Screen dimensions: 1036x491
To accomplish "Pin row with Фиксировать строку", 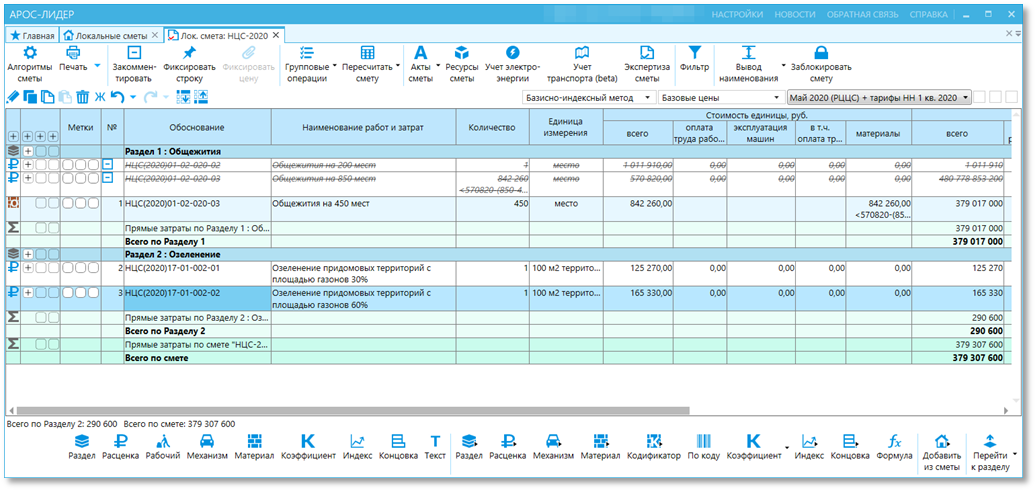I will coord(190,54).
